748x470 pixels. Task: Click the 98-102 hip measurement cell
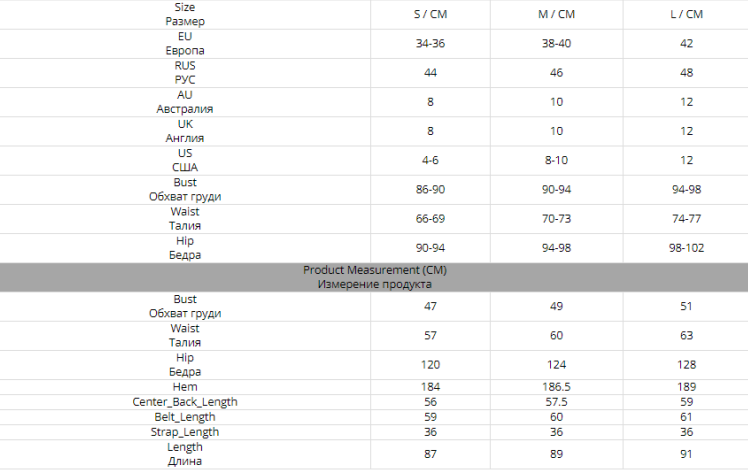tap(685, 247)
